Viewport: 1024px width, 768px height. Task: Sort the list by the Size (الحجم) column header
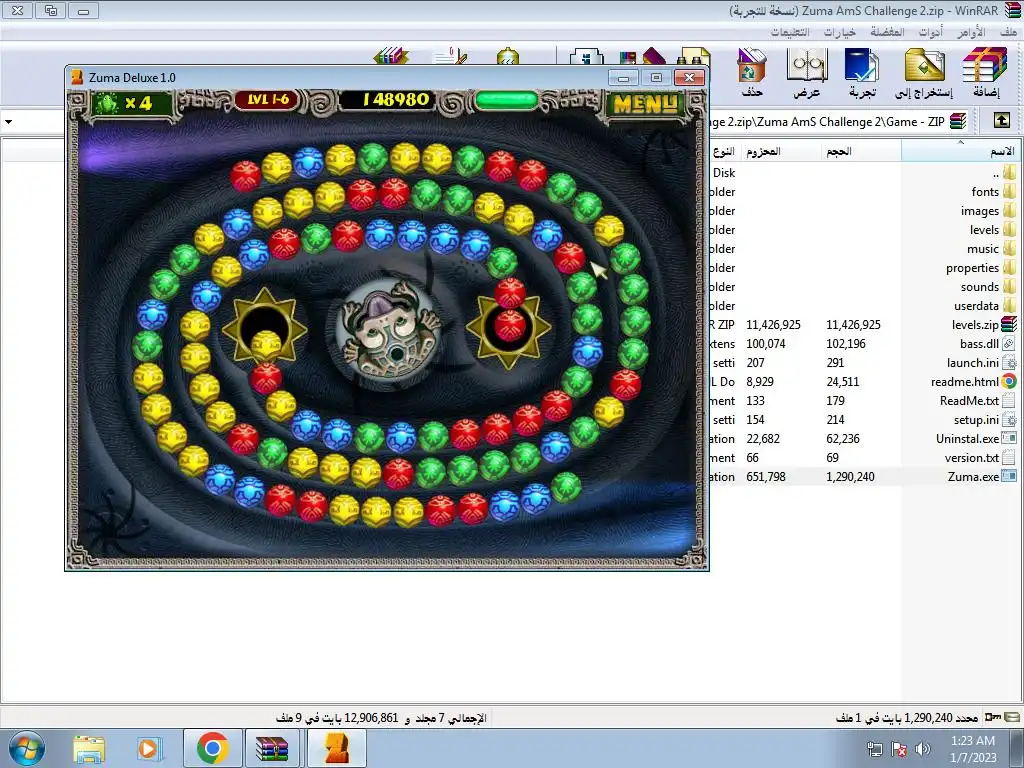point(861,152)
